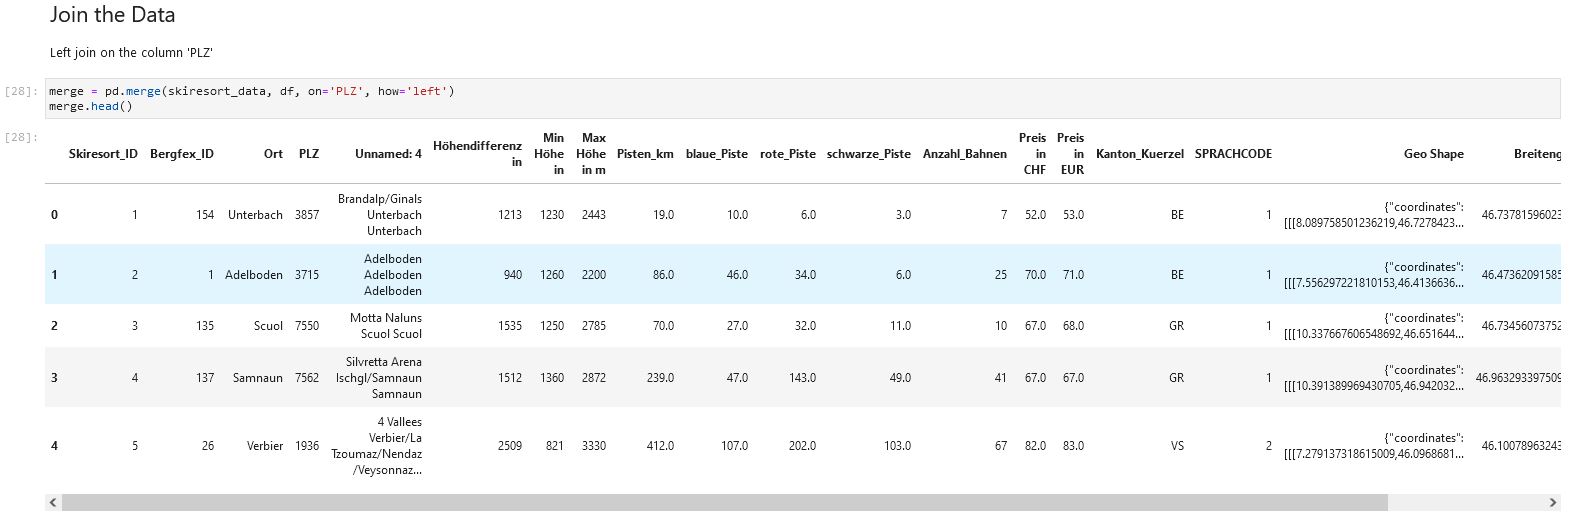Screen dimensions: 1572x520
Task: Click the left arrow of the horizontal scrollbar
Action: click(x=53, y=502)
